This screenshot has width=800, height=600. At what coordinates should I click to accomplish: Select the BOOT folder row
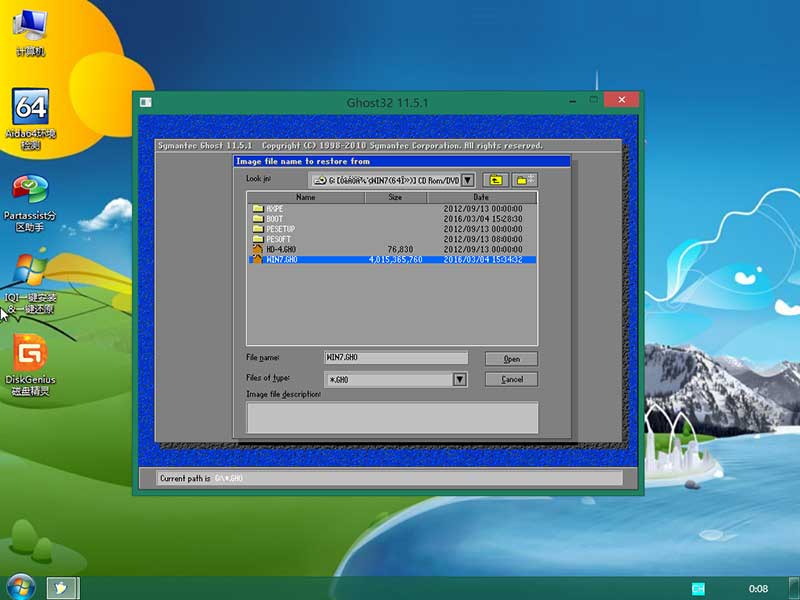coord(392,219)
